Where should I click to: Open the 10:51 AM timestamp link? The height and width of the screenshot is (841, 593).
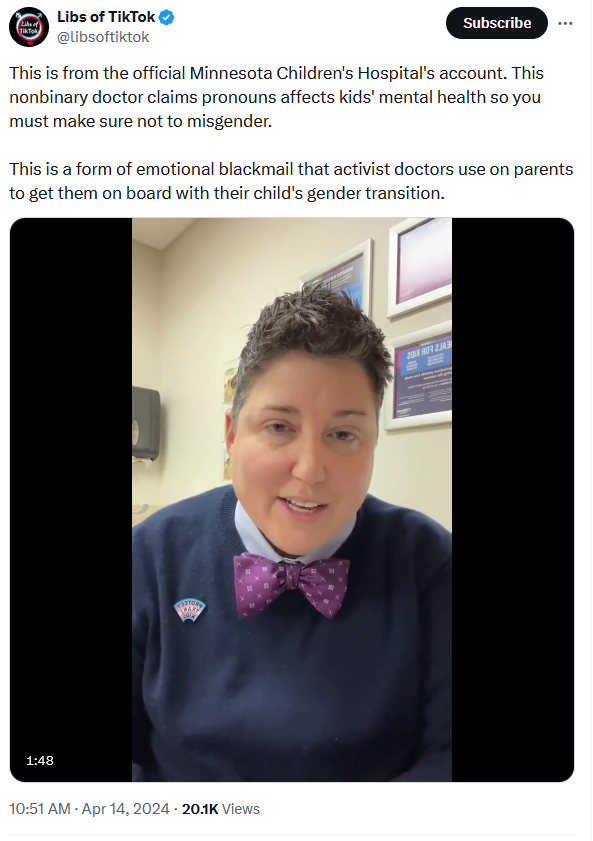tap(40, 809)
